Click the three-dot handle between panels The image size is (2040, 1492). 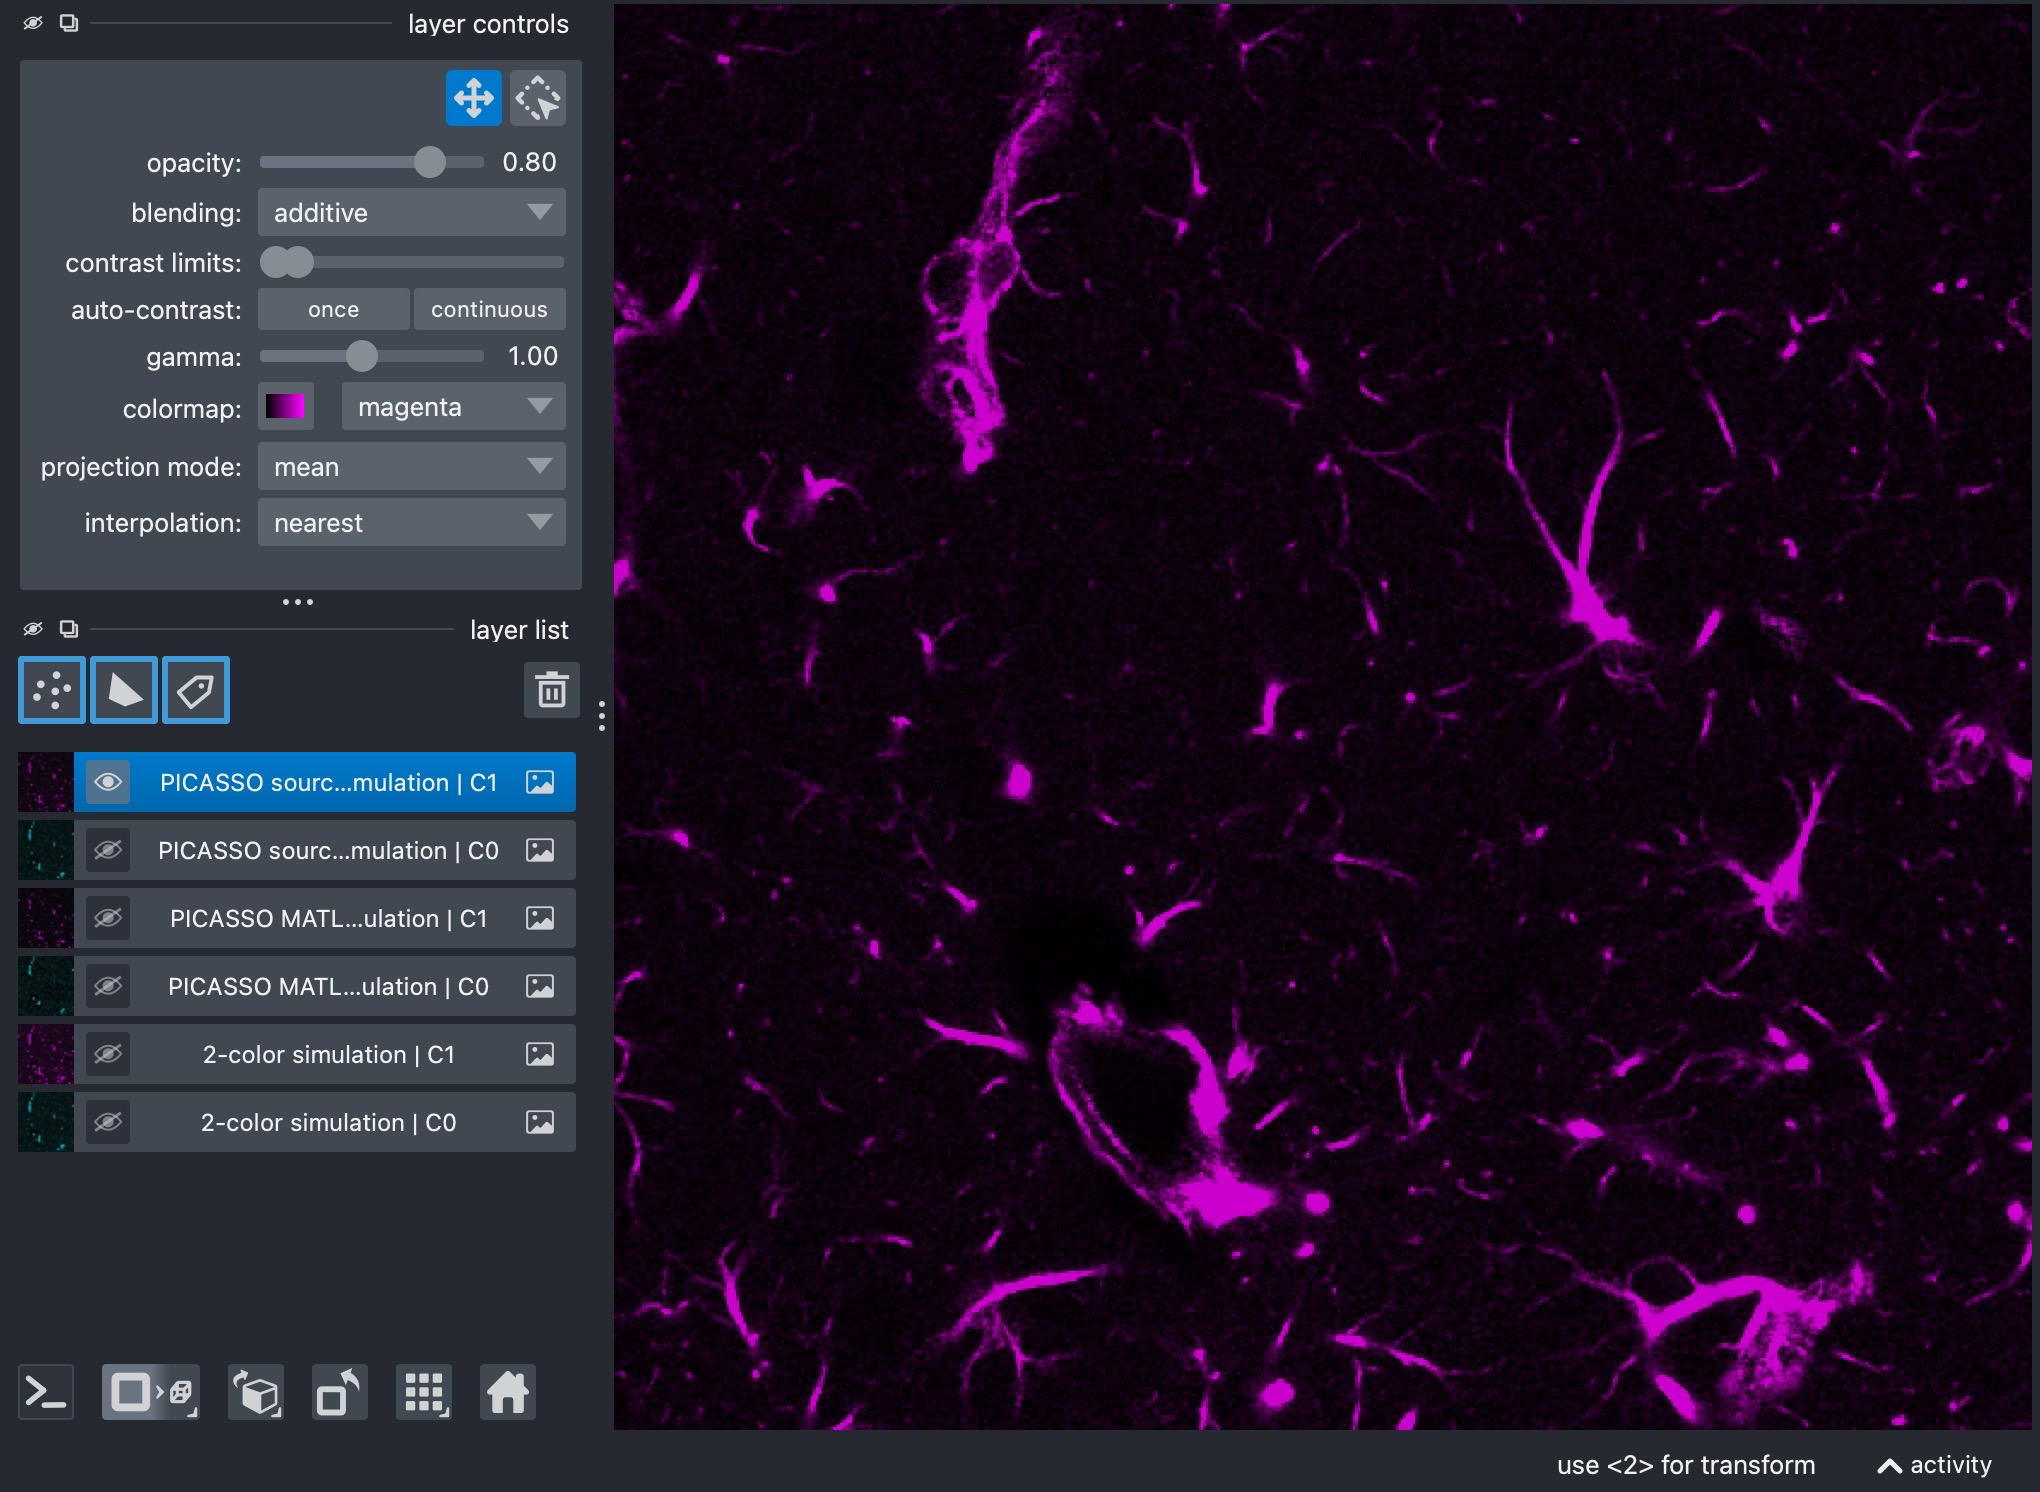(298, 602)
